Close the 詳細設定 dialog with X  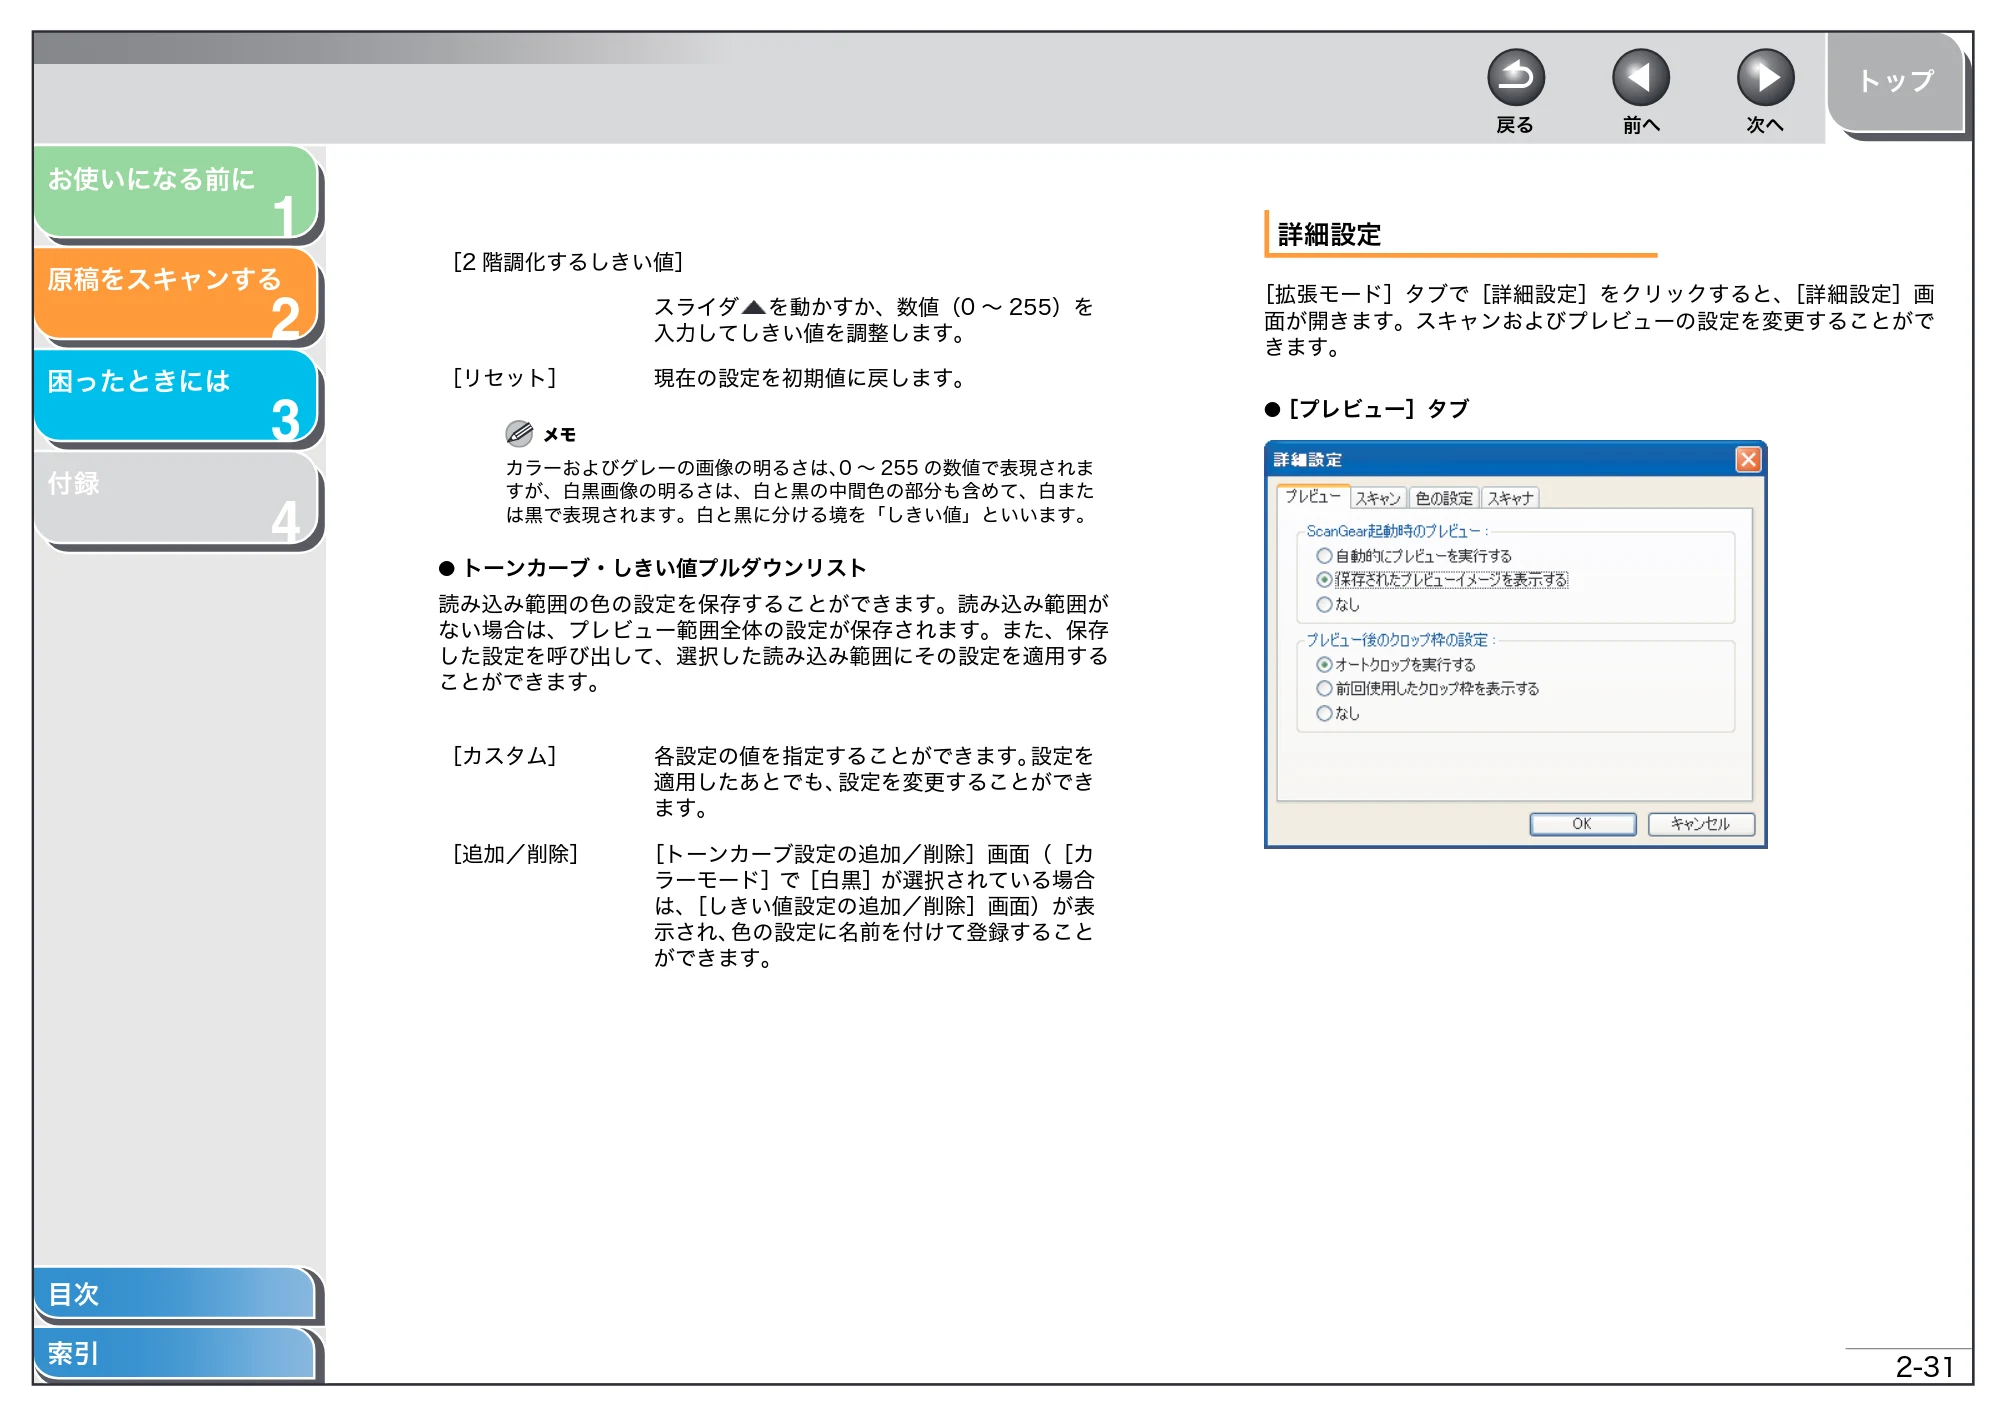click(x=1748, y=459)
